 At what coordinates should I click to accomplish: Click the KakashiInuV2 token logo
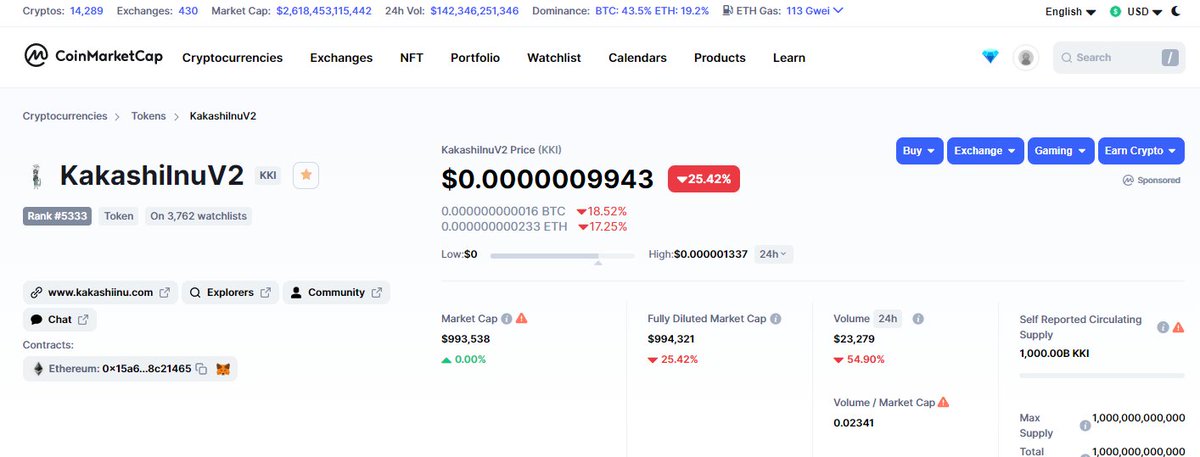(37, 177)
